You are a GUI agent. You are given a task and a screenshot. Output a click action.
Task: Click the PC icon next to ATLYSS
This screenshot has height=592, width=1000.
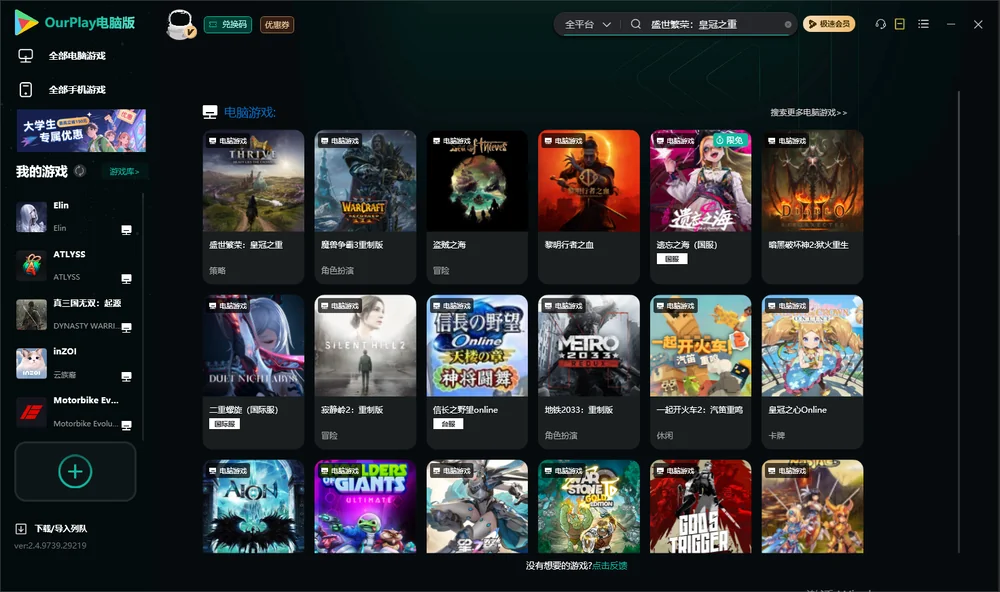(x=126, y=279)
